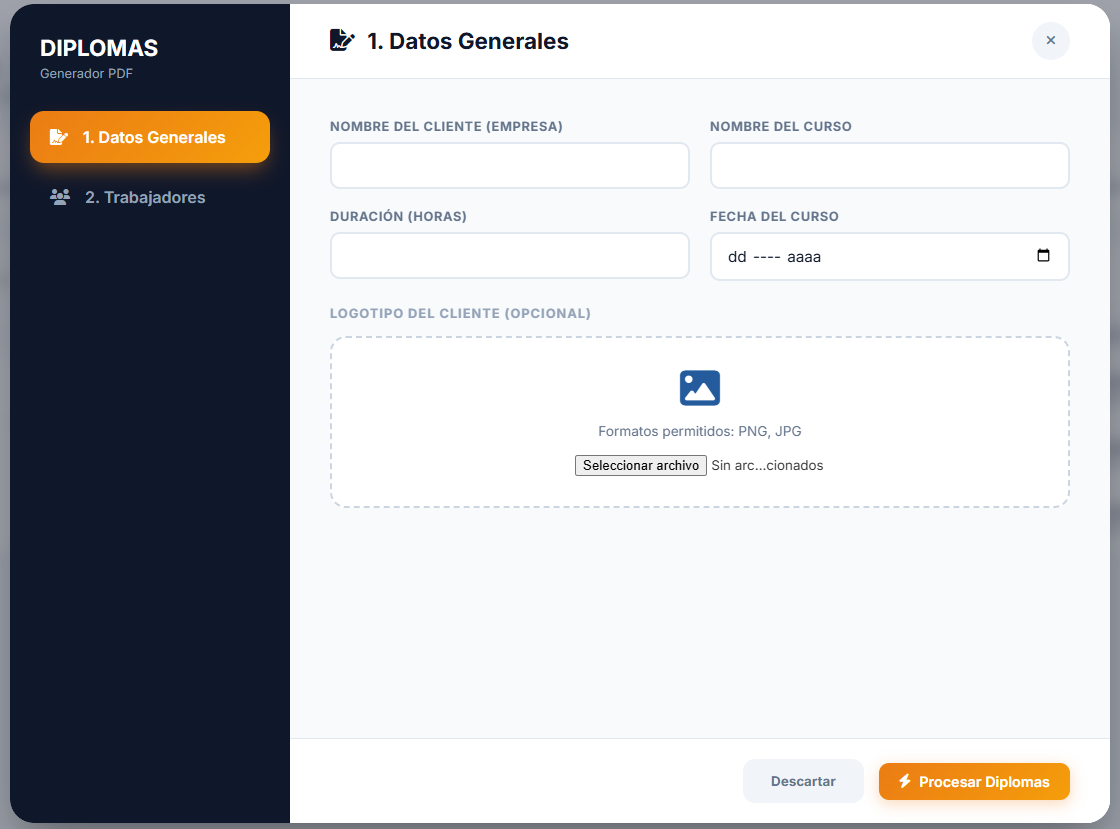Click the edit icon beside the Datos Generales heading

pos(342,41)
